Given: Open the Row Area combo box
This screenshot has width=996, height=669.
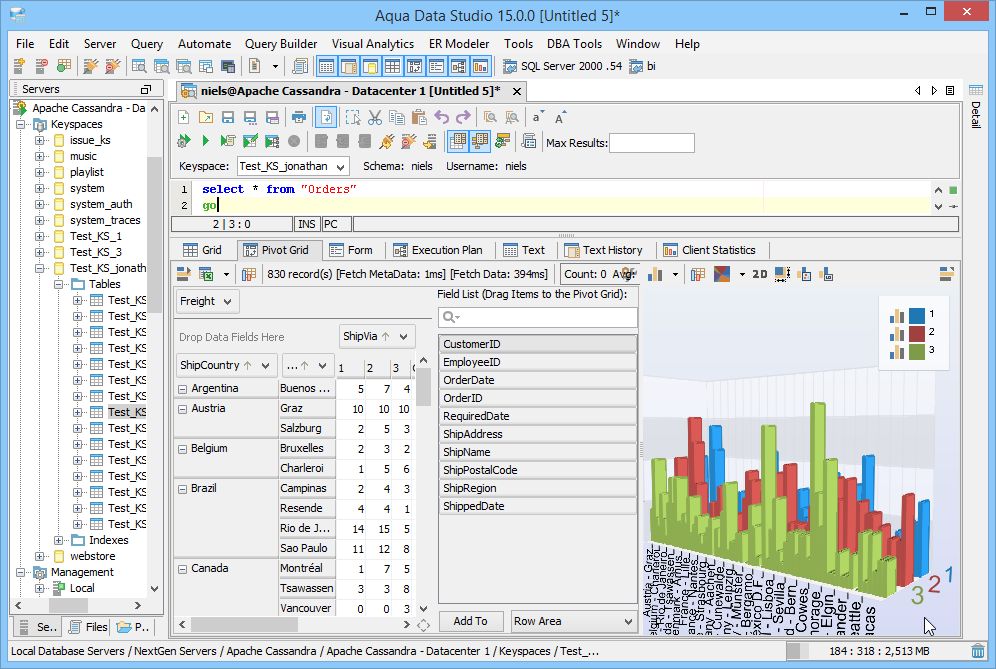Looking at the screenshot, I should (574, 621).
